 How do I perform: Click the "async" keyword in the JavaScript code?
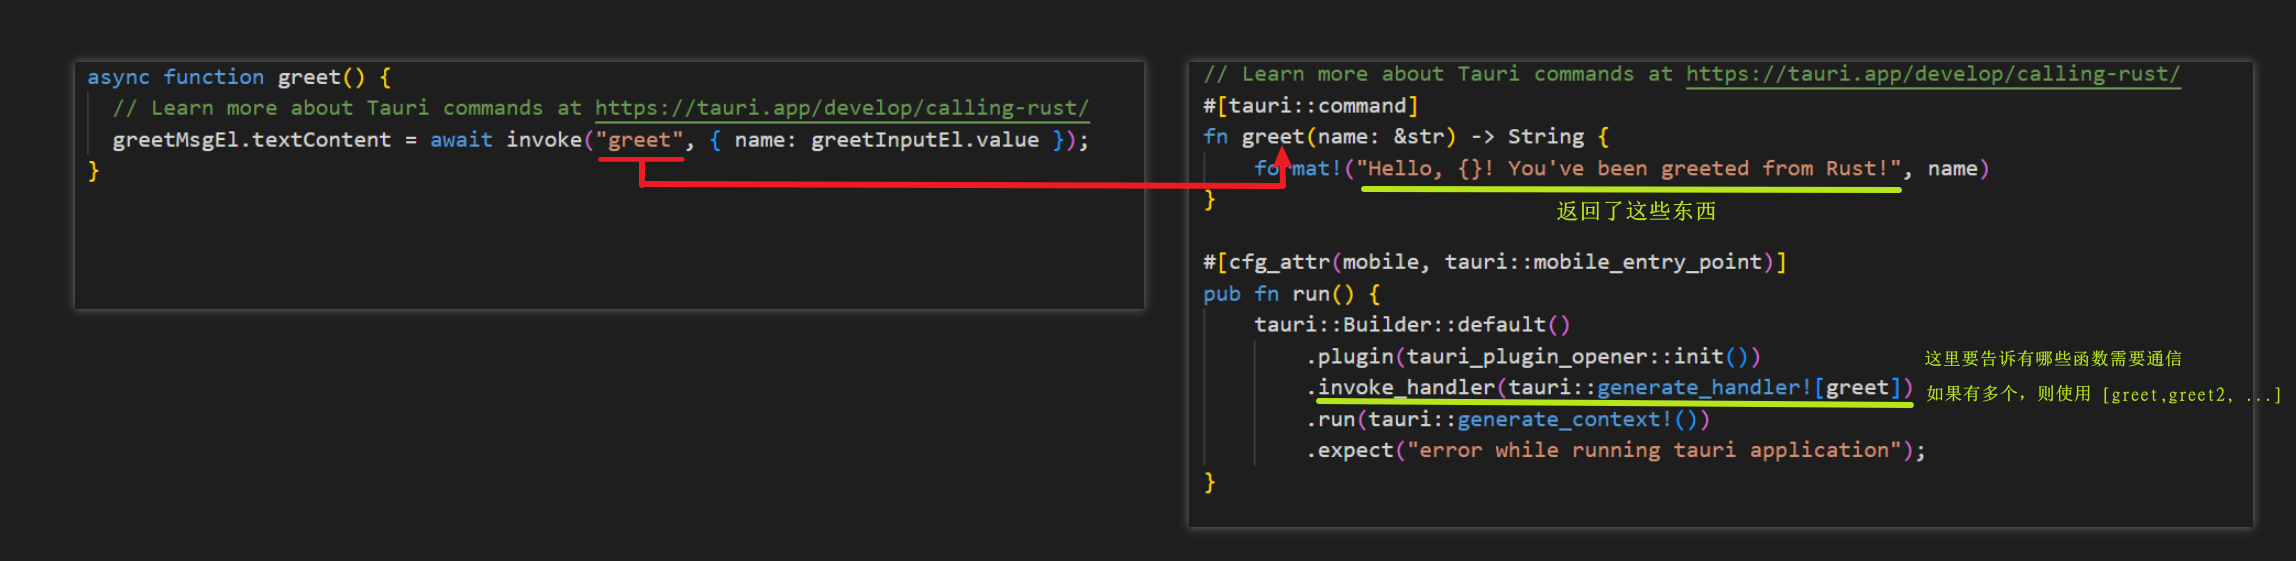pos(118,77)
